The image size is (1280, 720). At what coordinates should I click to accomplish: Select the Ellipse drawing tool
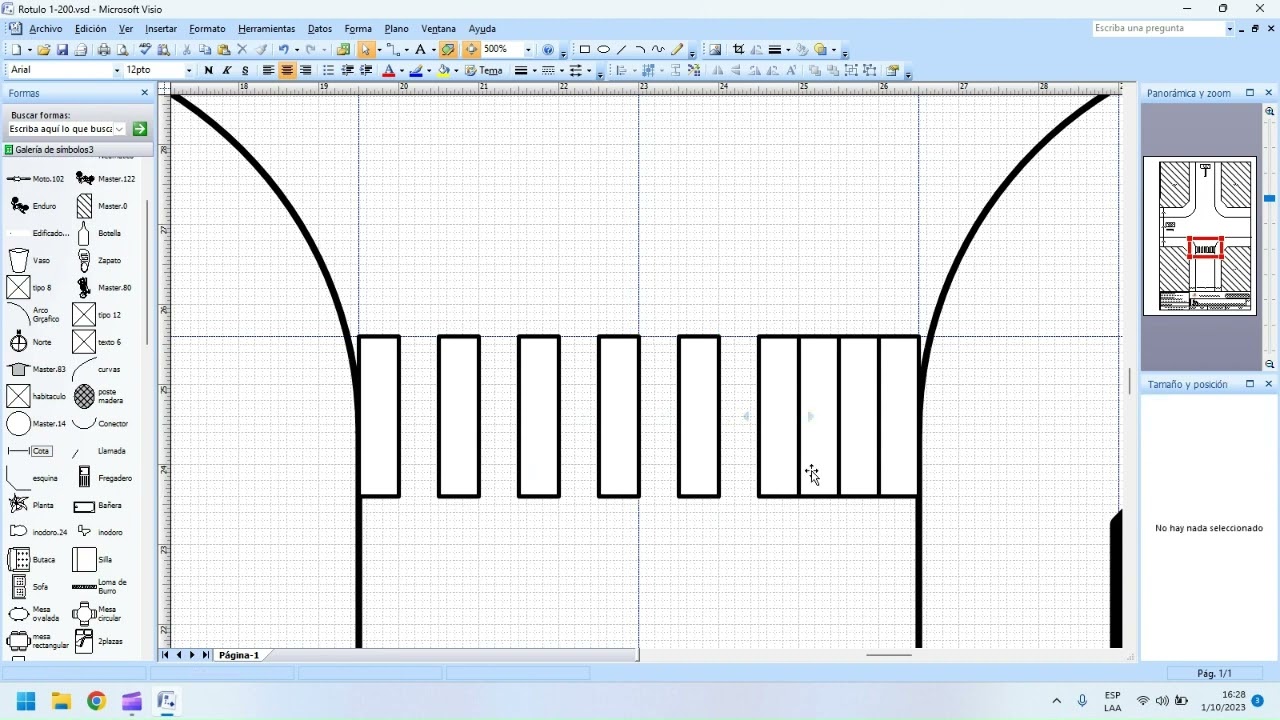point(603,49)
